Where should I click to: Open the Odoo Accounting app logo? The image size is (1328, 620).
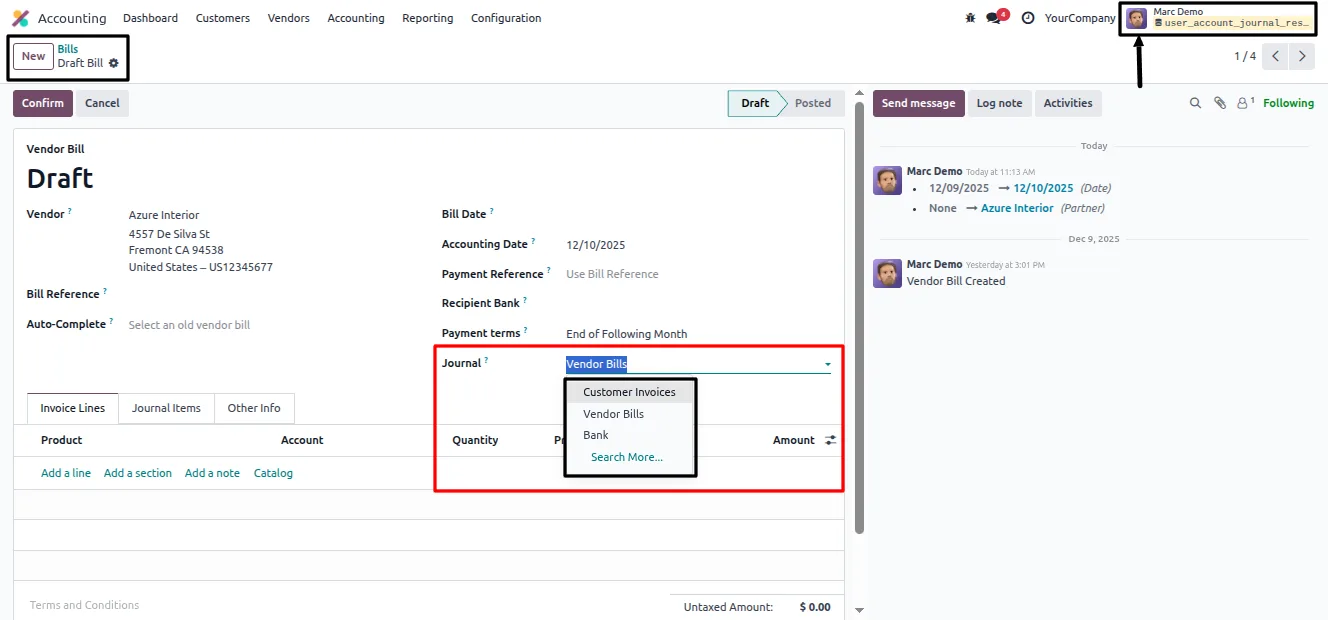(20, 18)
